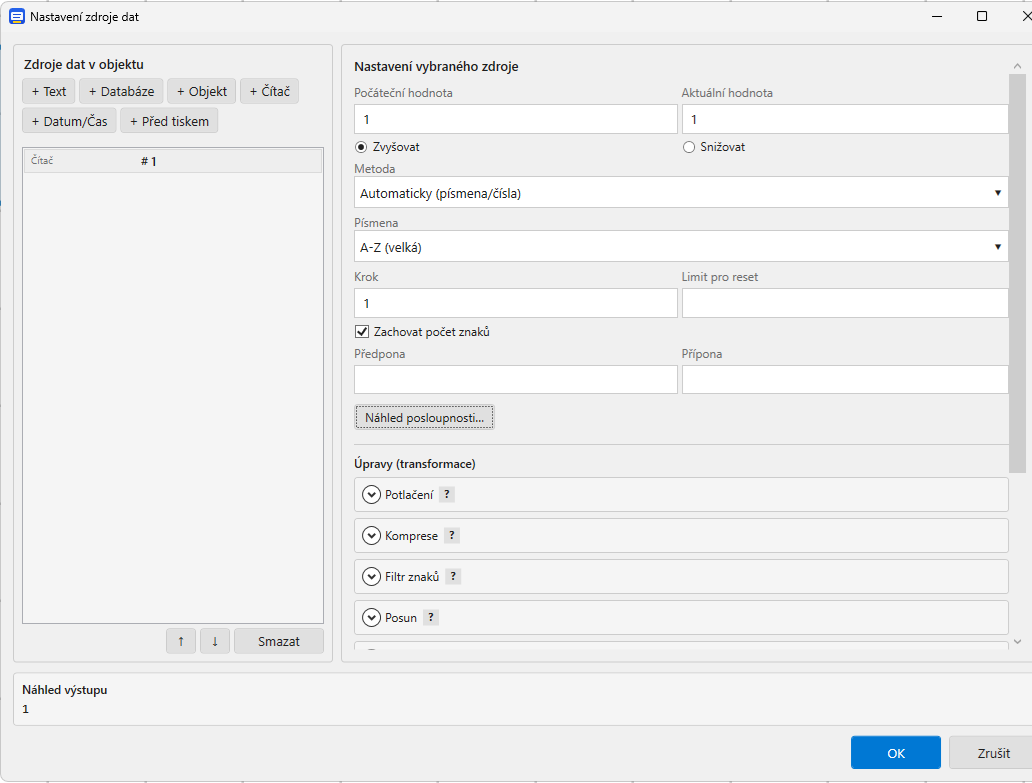This screenshot has width=1032, height=783.
Task: Add a Text data source
Action: coord(49,91)
